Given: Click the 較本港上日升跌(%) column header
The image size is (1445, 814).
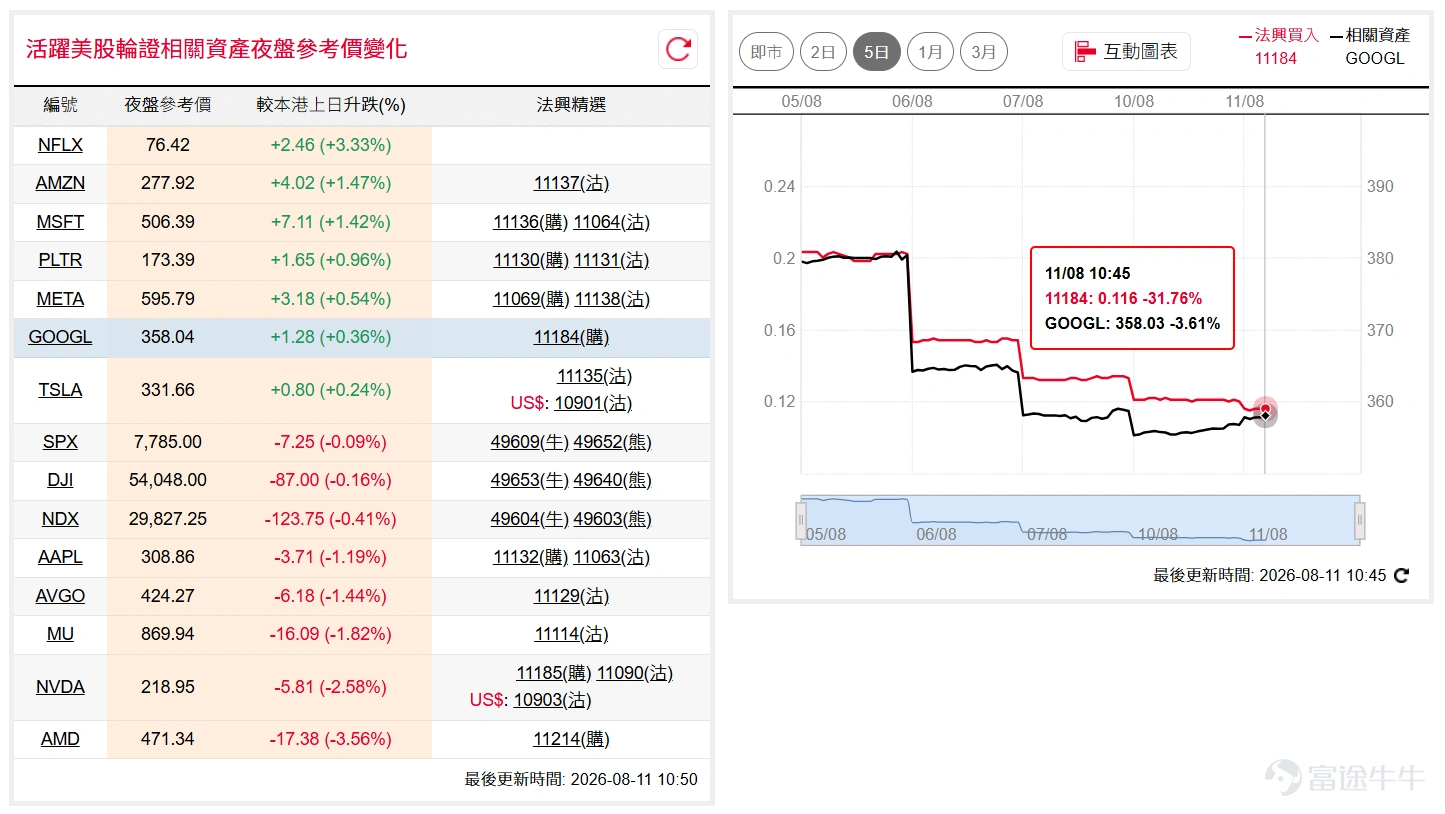Looking at the screenshot, I should [x=331, y=105].
